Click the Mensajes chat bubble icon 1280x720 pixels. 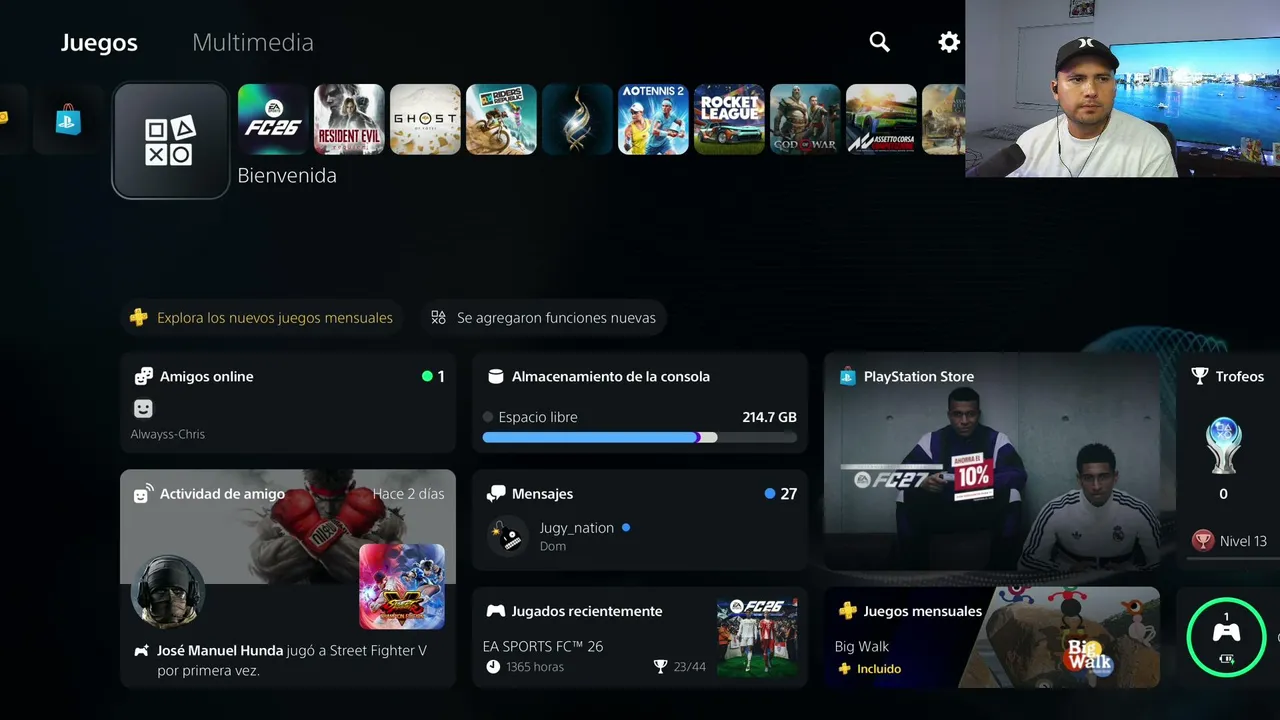pos(495,494)
